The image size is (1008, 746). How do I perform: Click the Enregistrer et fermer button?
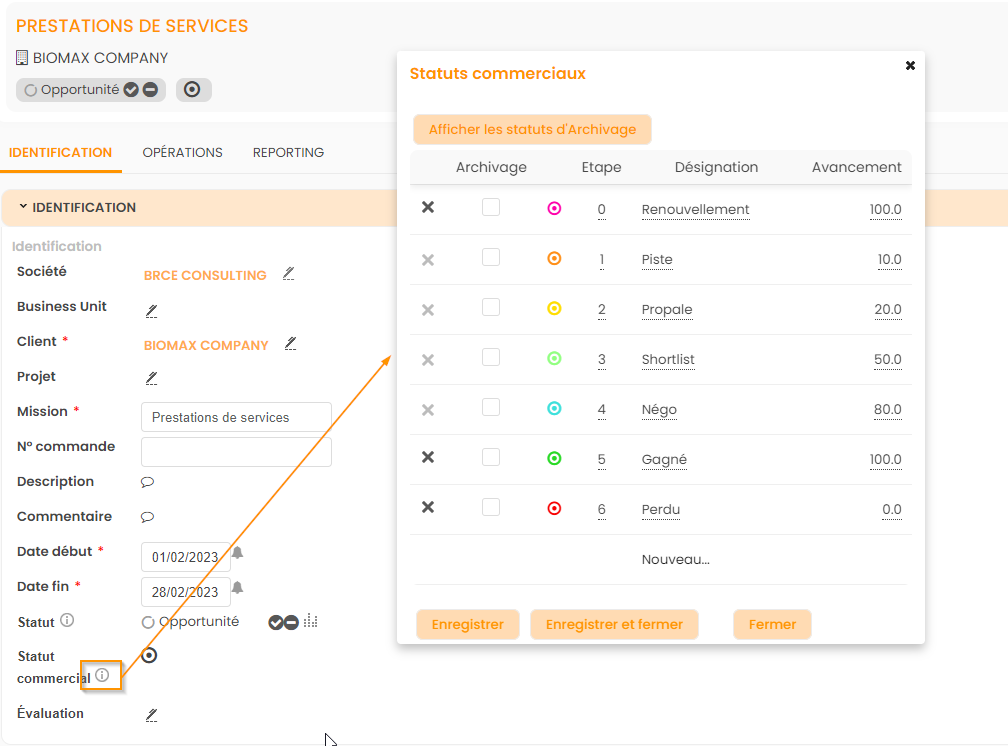pyautogui.click(x=614, y=625)
